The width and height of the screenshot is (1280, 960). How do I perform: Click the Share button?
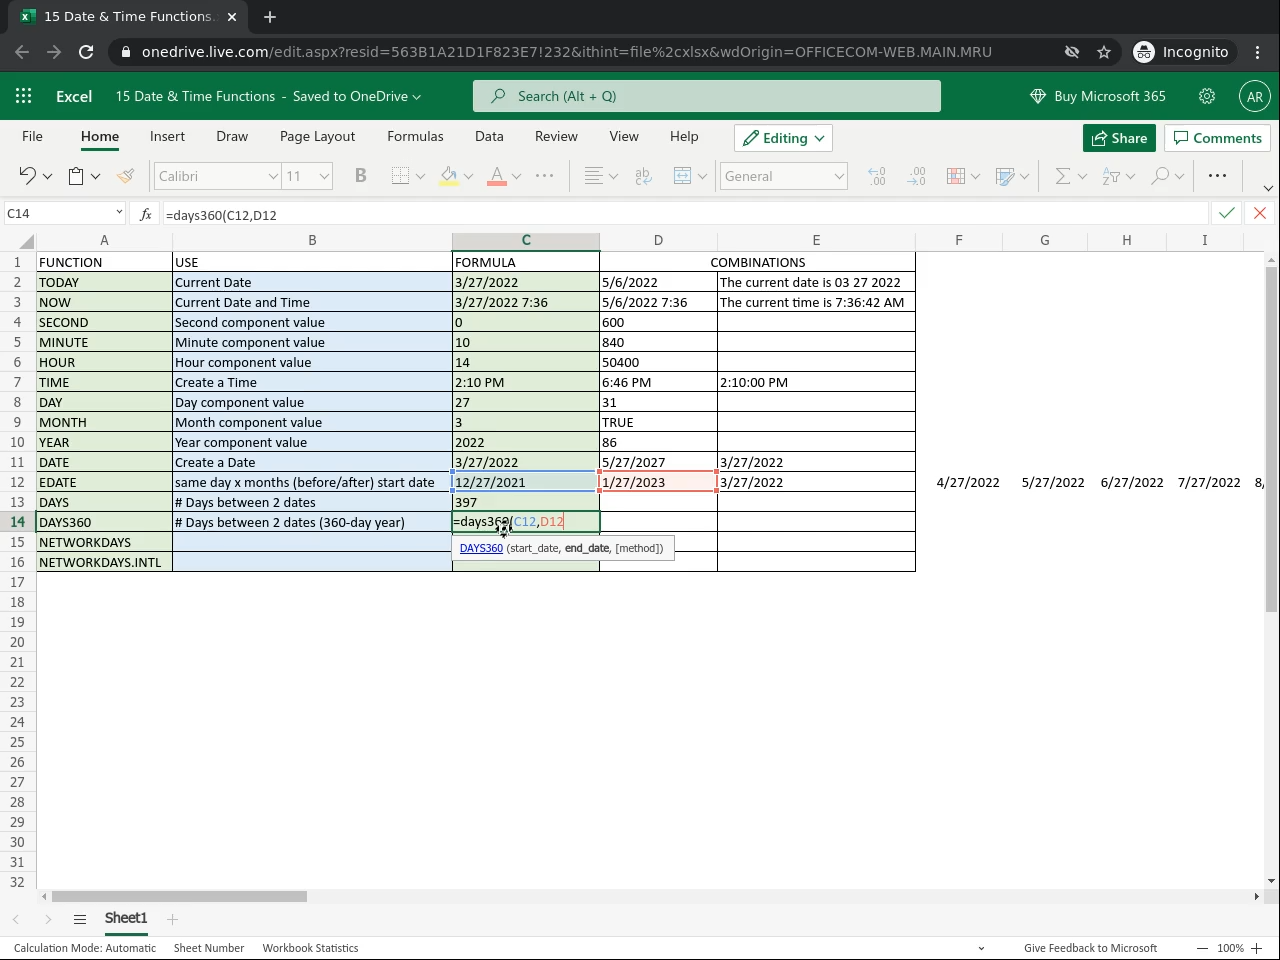tap(1119, 138)
